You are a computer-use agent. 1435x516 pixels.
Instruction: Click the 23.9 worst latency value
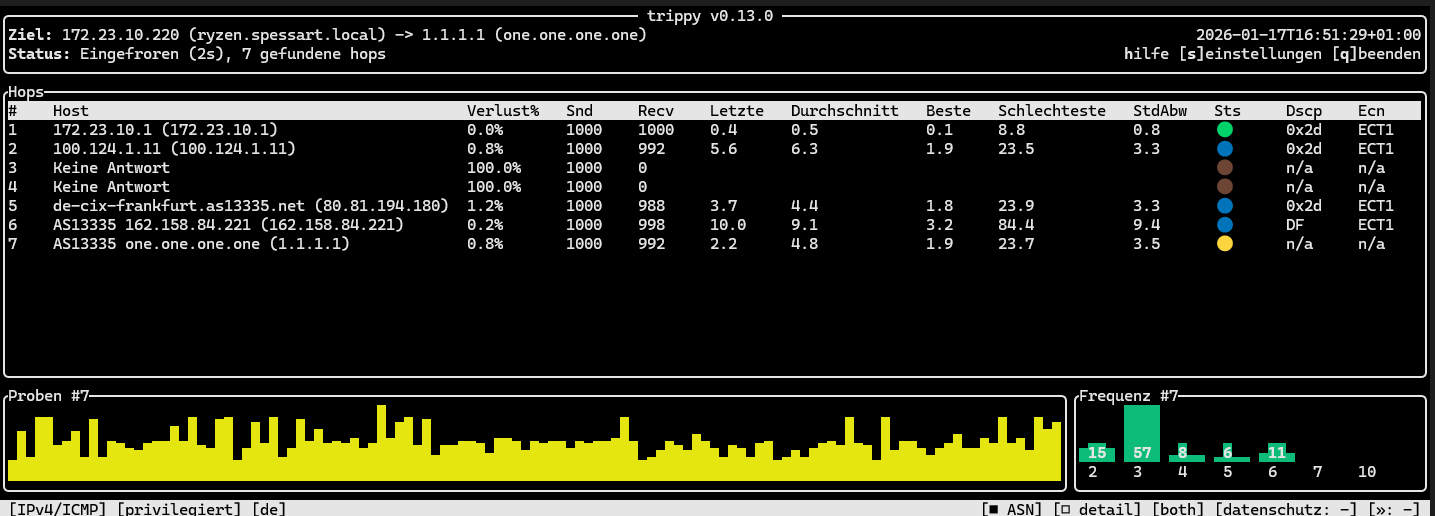click(x=1016, y=205)
